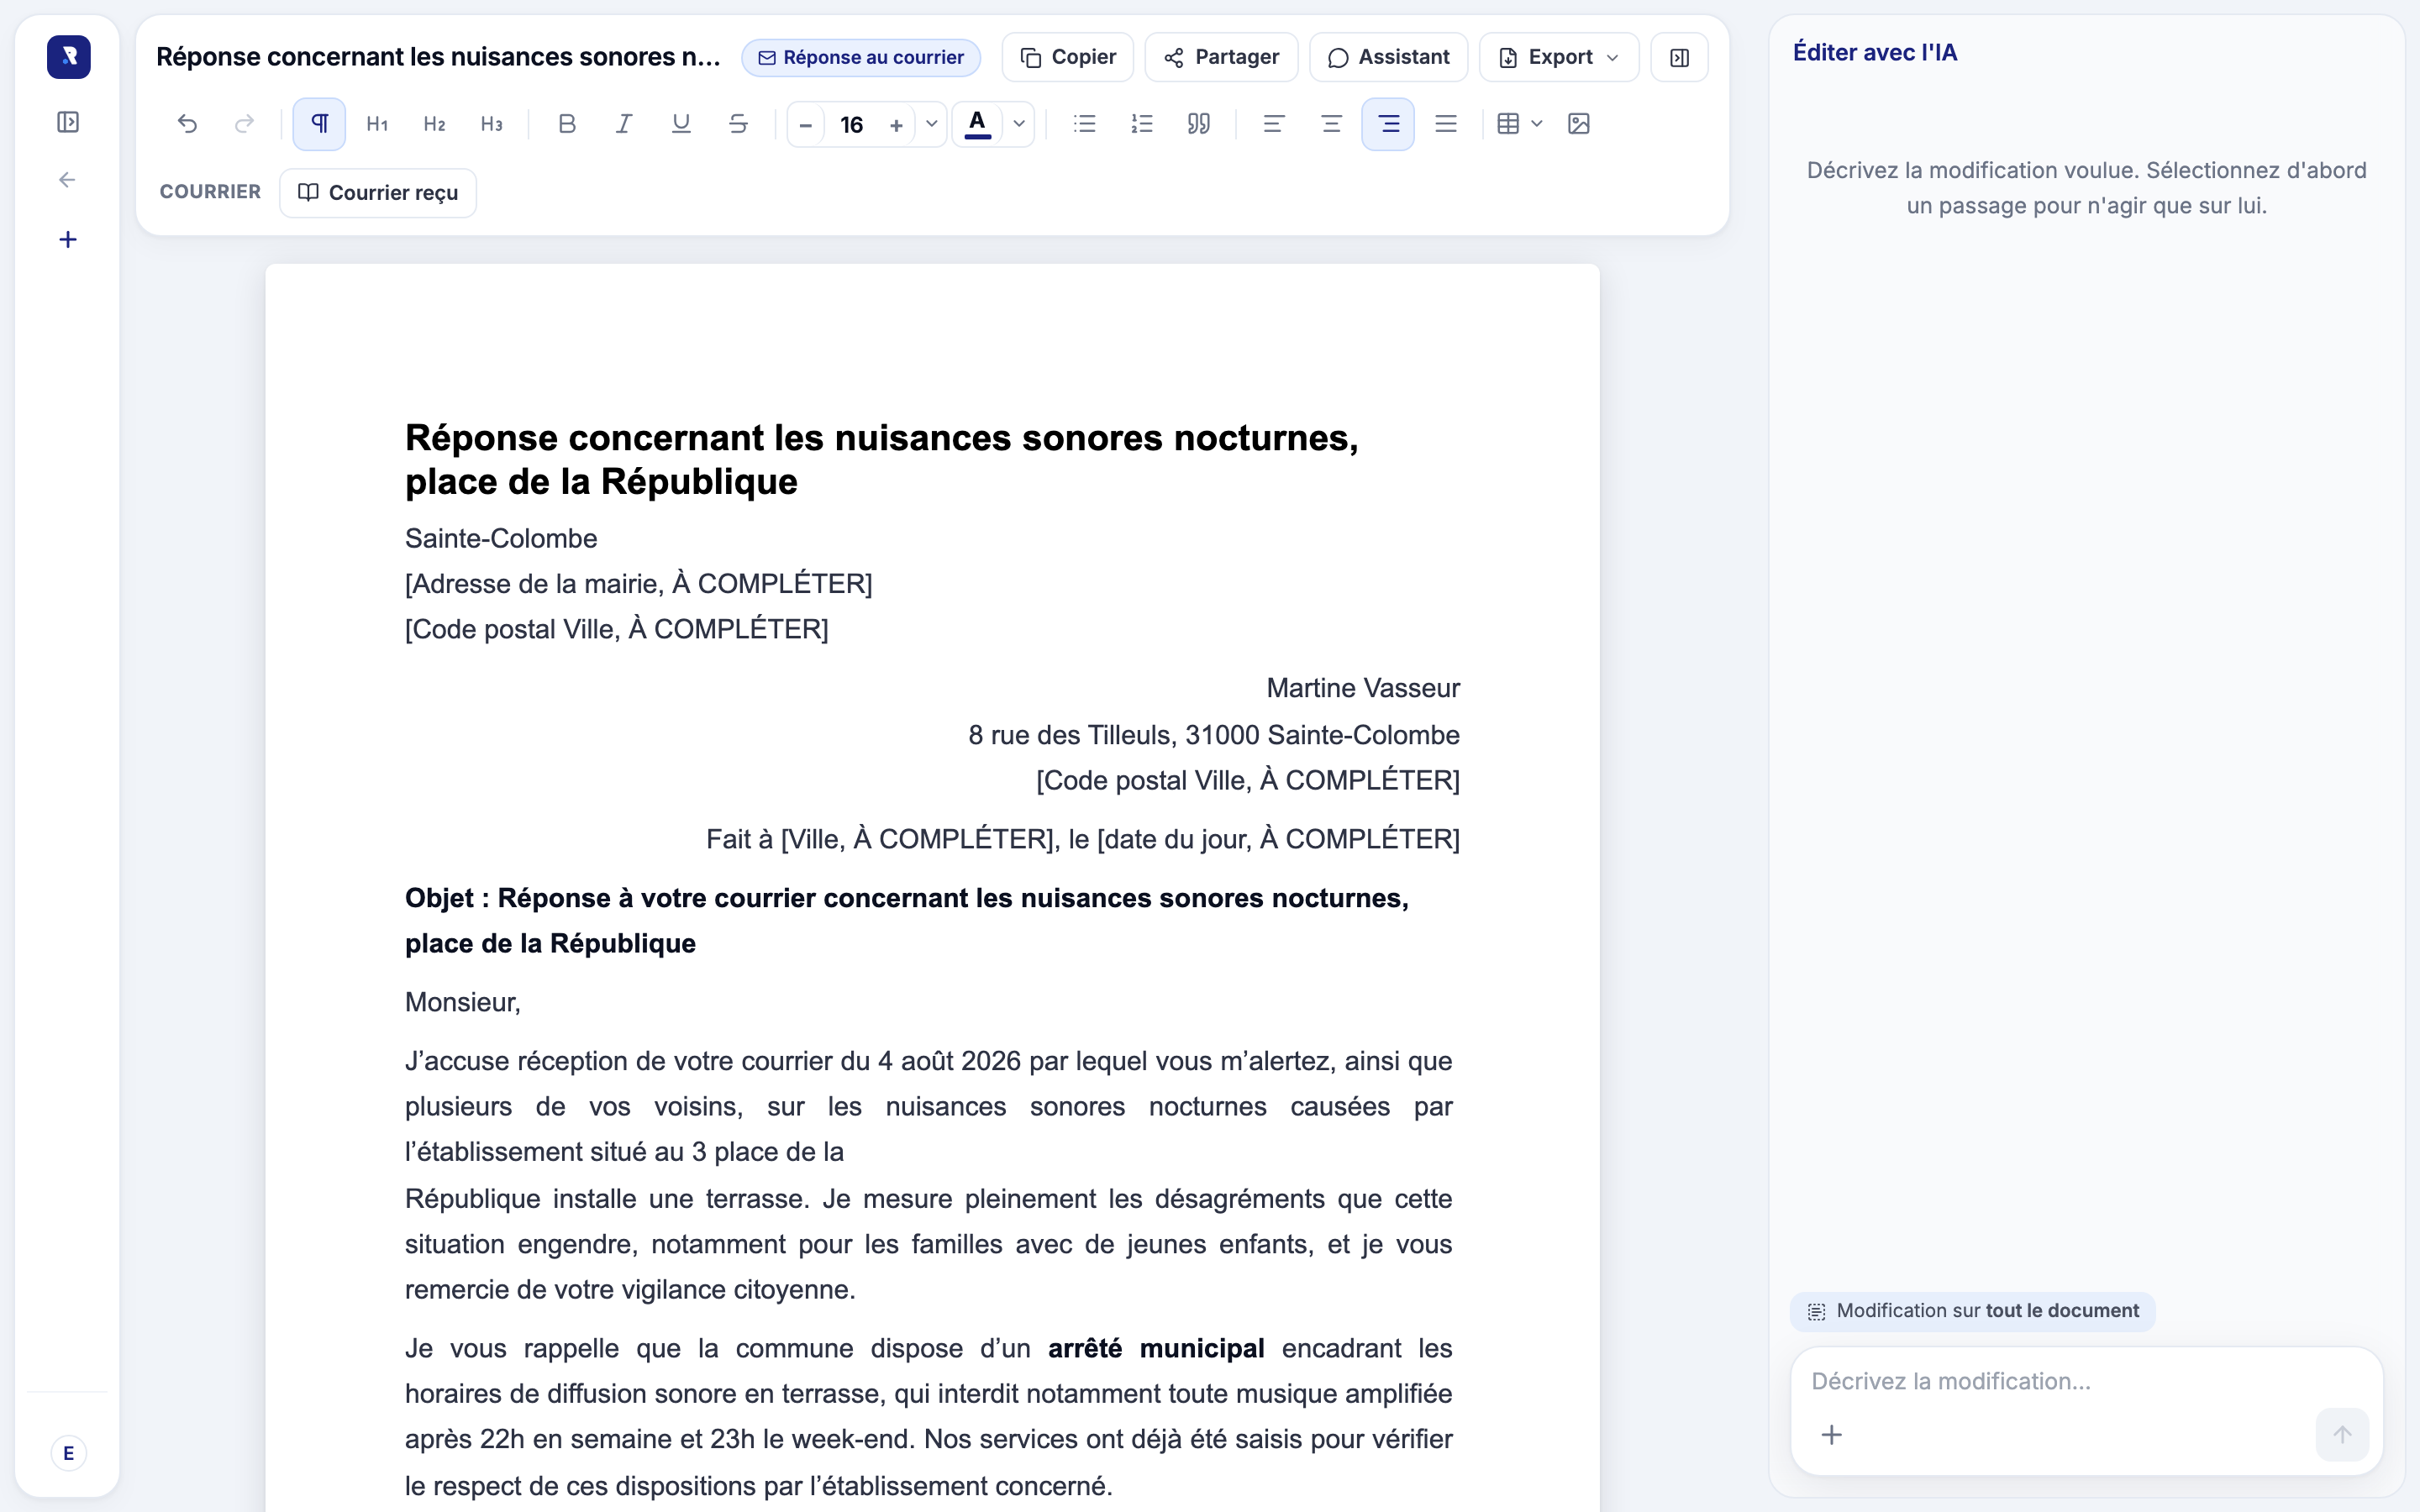This screenshot has width=2420, height=1512.
Task: Focus the Décrivez la modification input
Action: (x=2087, y=1381)
